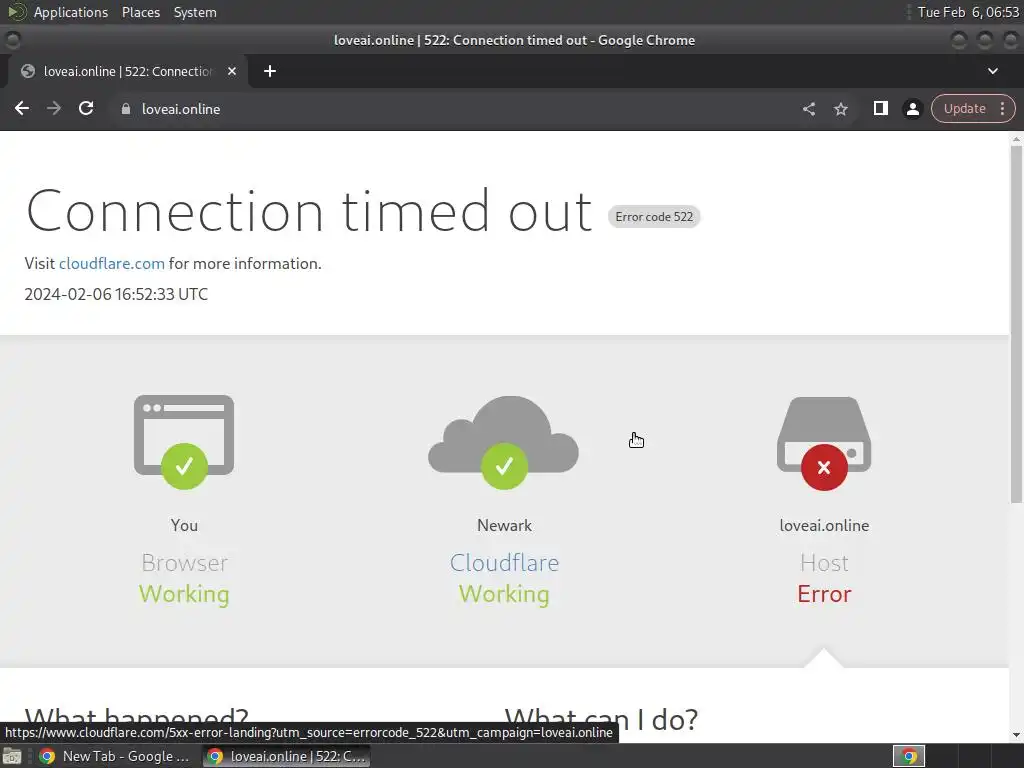
Task: Click the Cloudflare cloud icon
Action: pyautogui.click(x=504, y=441)
